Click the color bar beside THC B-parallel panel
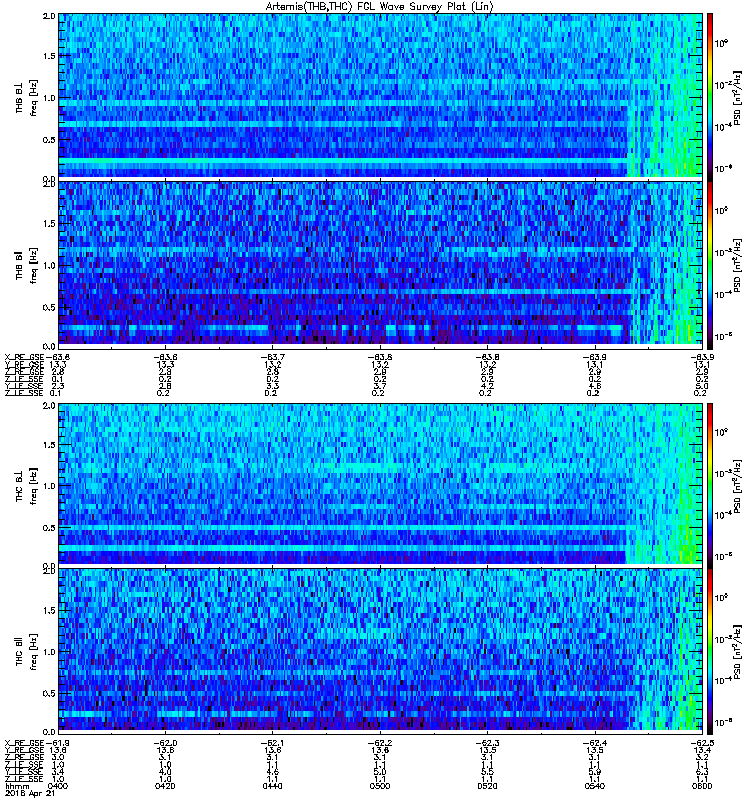 pos(710,650)
